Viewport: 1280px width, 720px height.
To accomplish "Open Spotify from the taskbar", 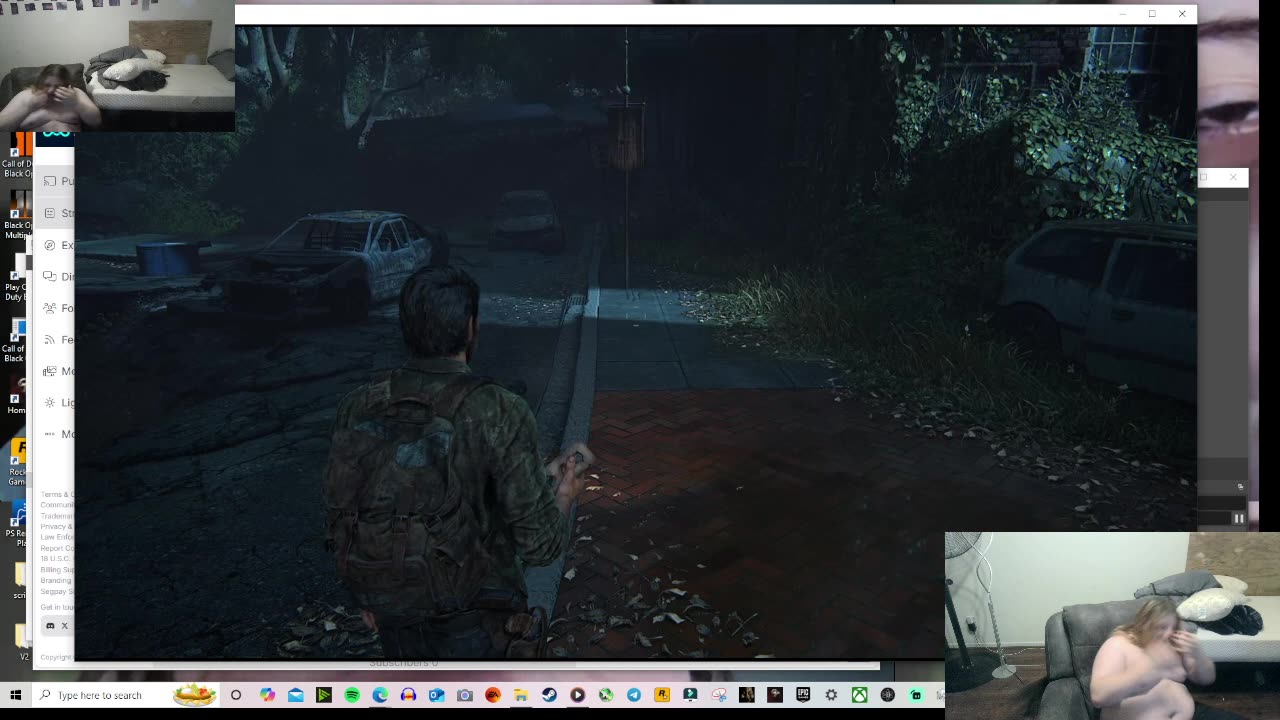I will click(x=352, y=695).
